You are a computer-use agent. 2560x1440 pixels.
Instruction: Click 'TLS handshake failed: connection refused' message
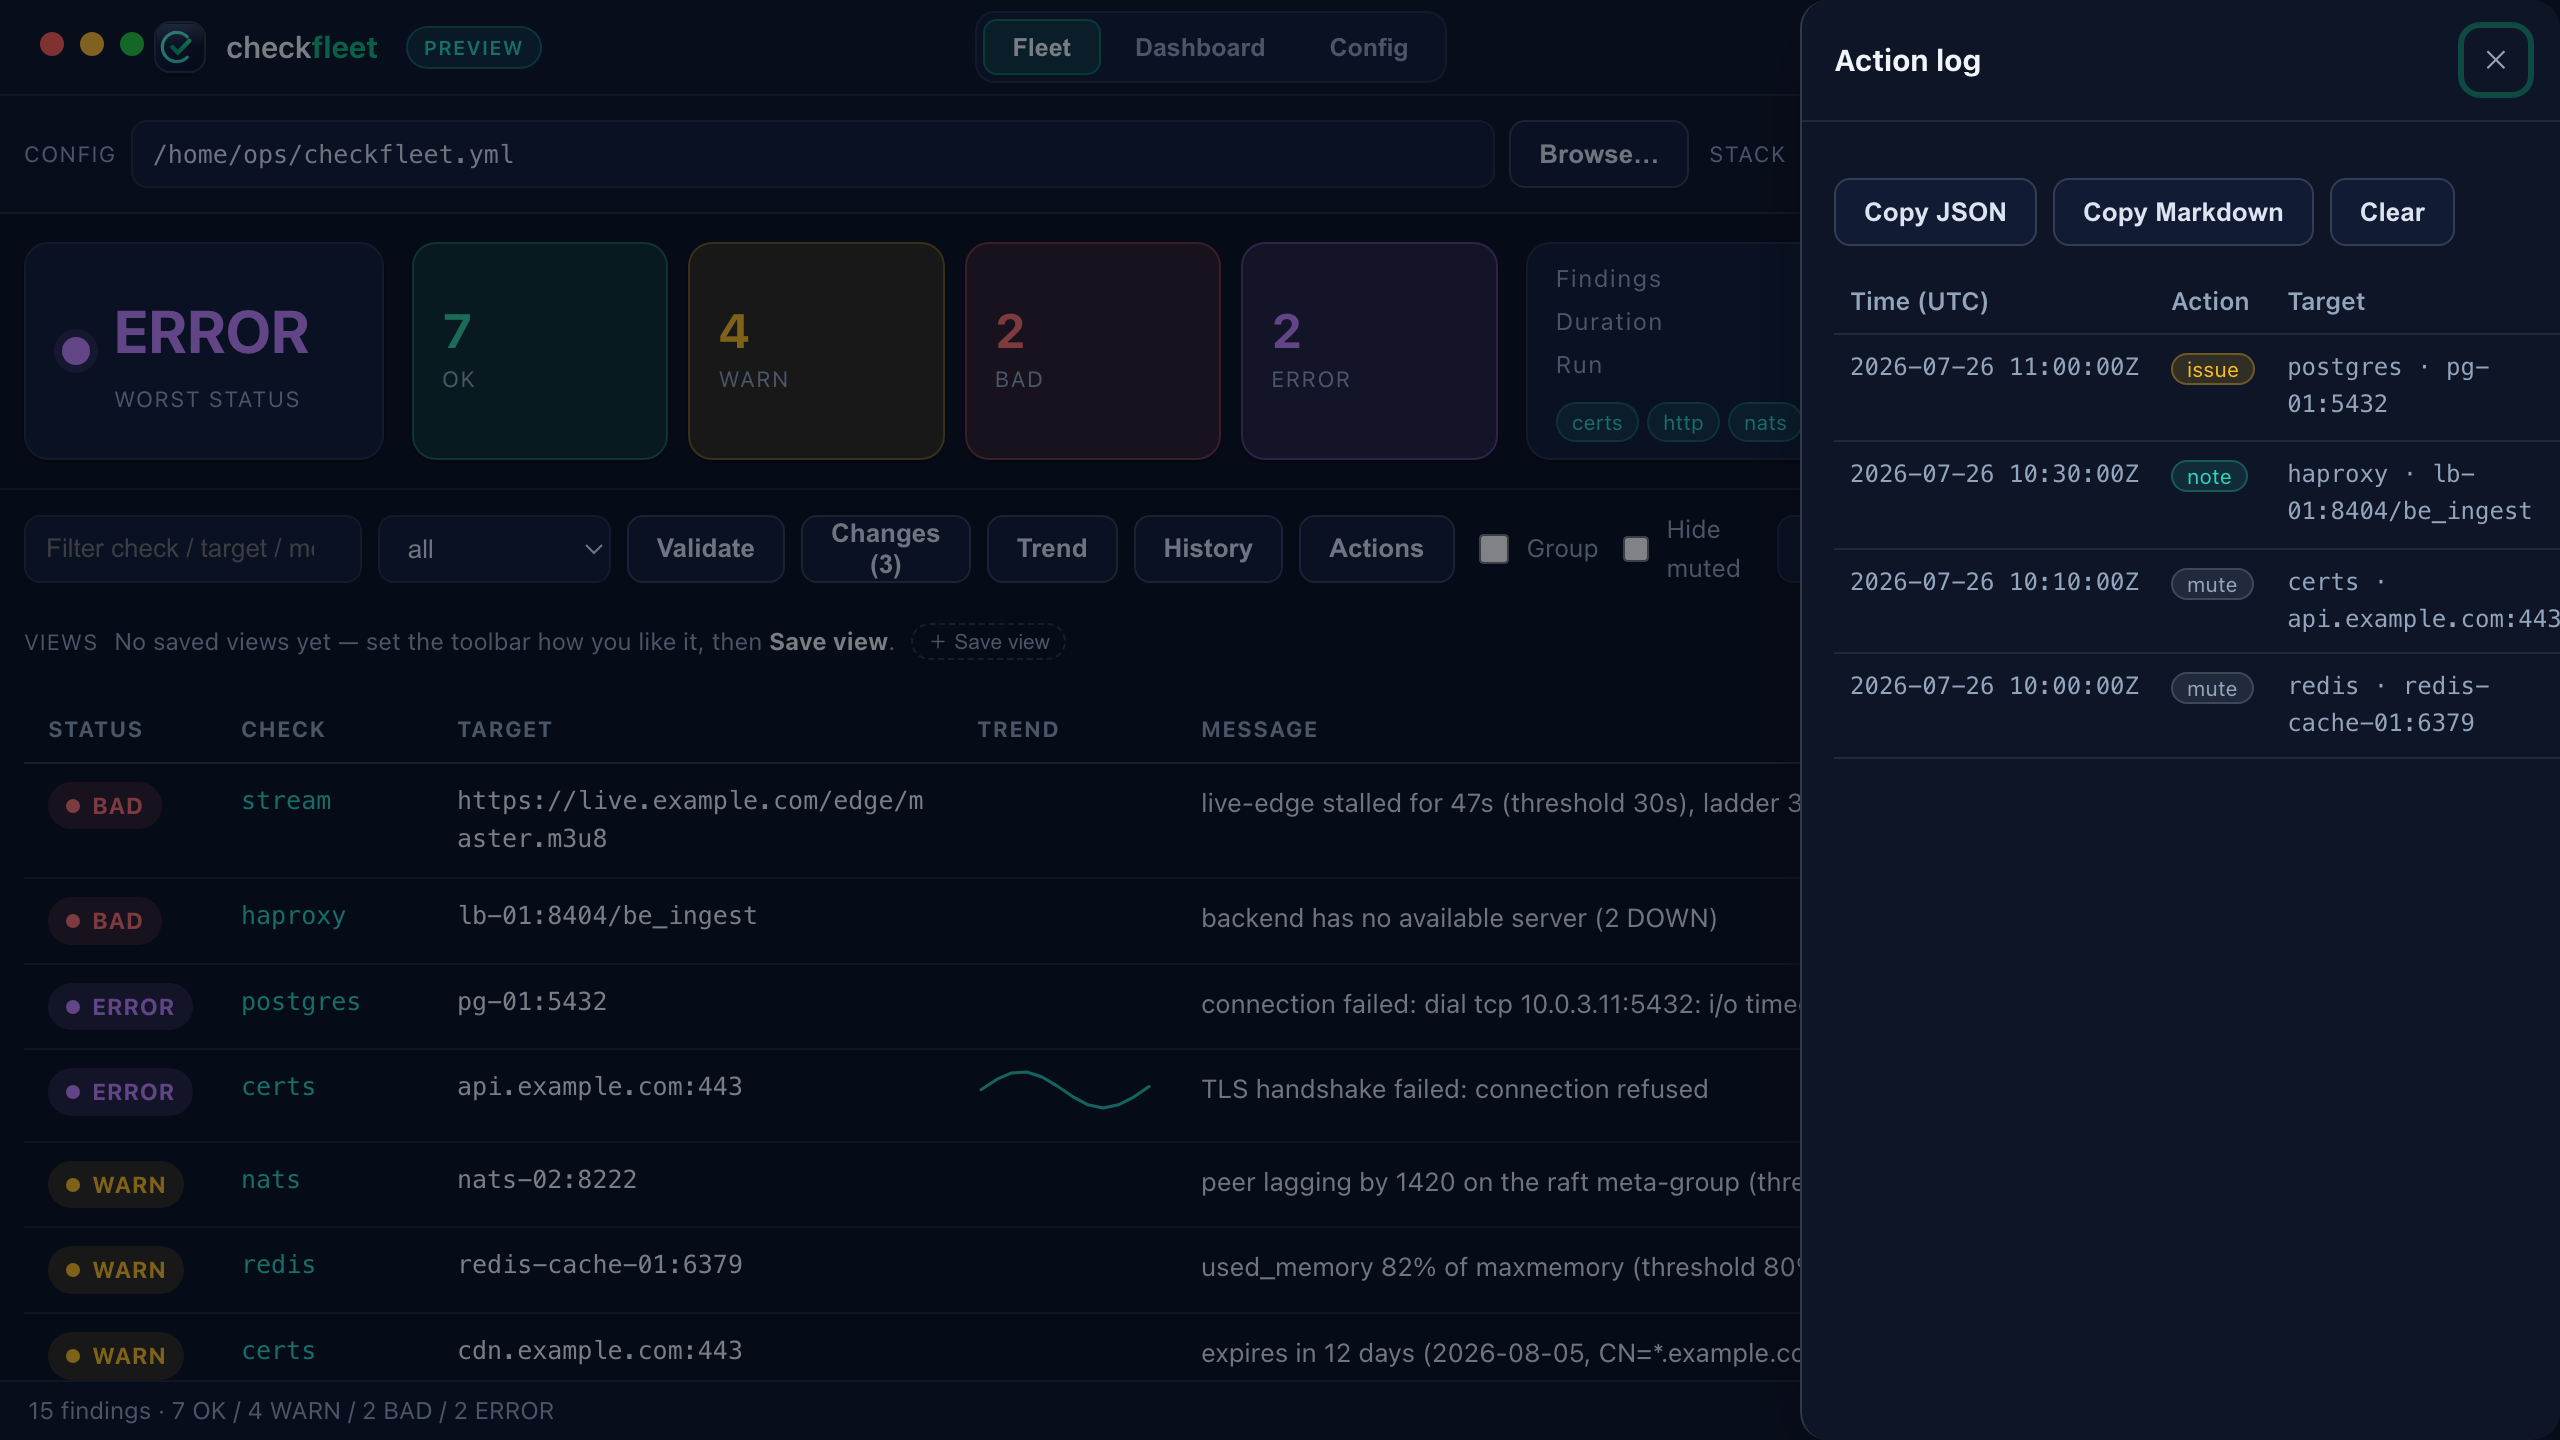point(1454,1089)
